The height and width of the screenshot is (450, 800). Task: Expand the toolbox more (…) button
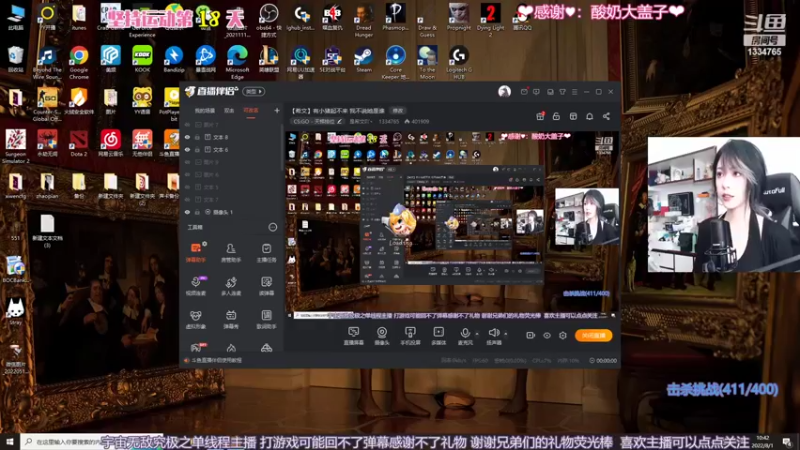[x=273, y=227]
